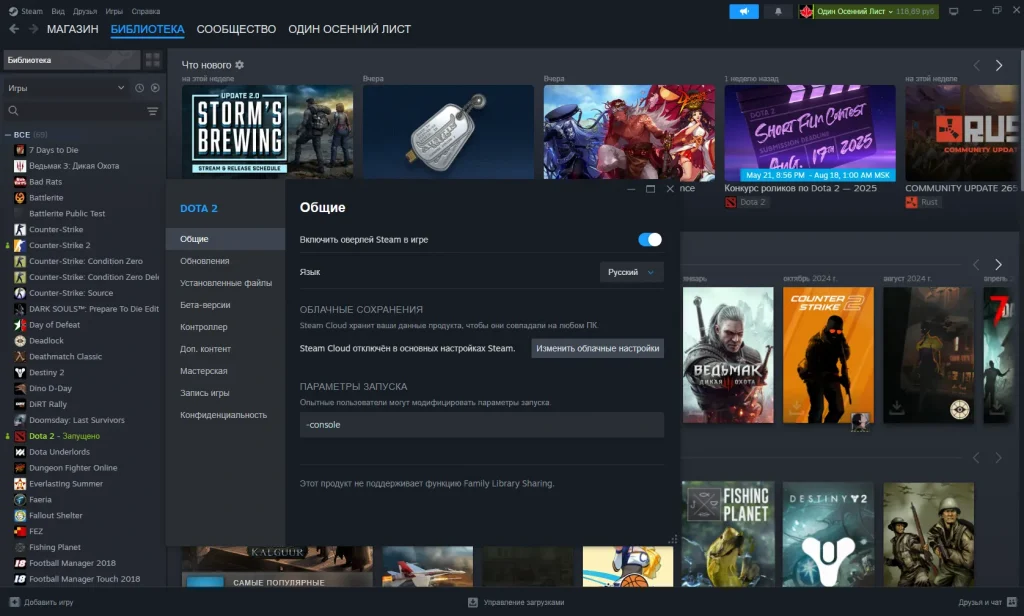This screenshot has width=1024, height=616.
Task: Click the forward navigation arrow
Action: [x=33, y=29]
